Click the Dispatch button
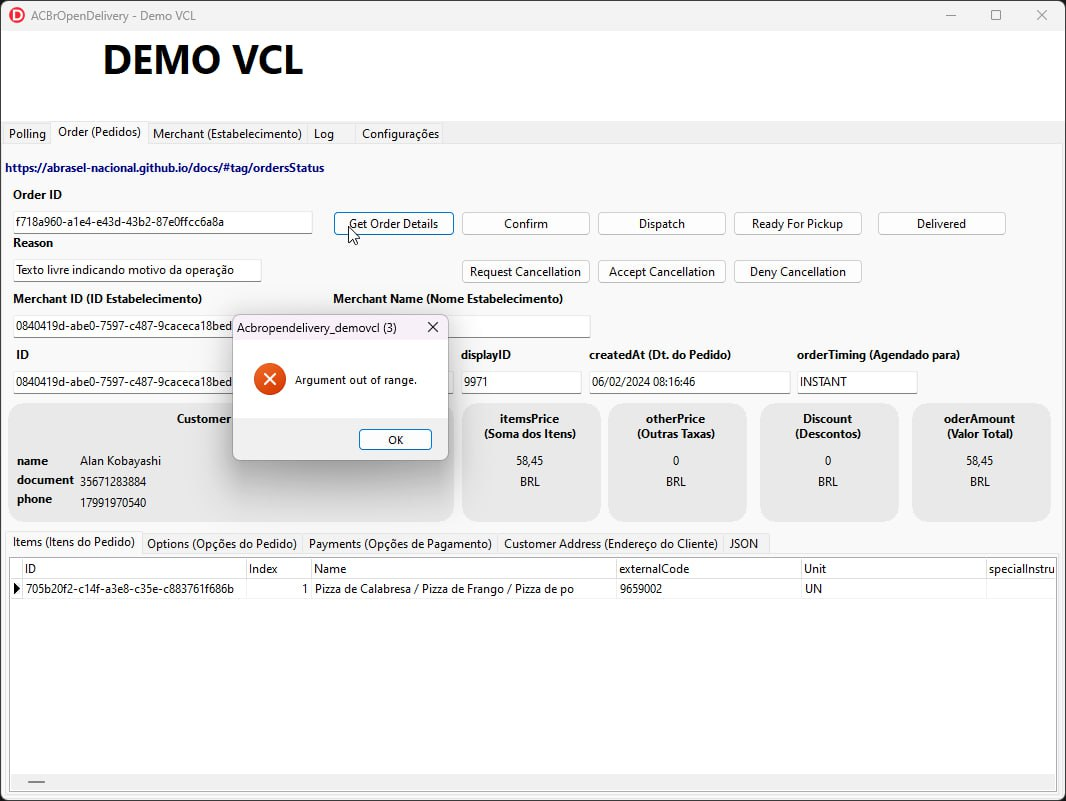 coord(661,224)
